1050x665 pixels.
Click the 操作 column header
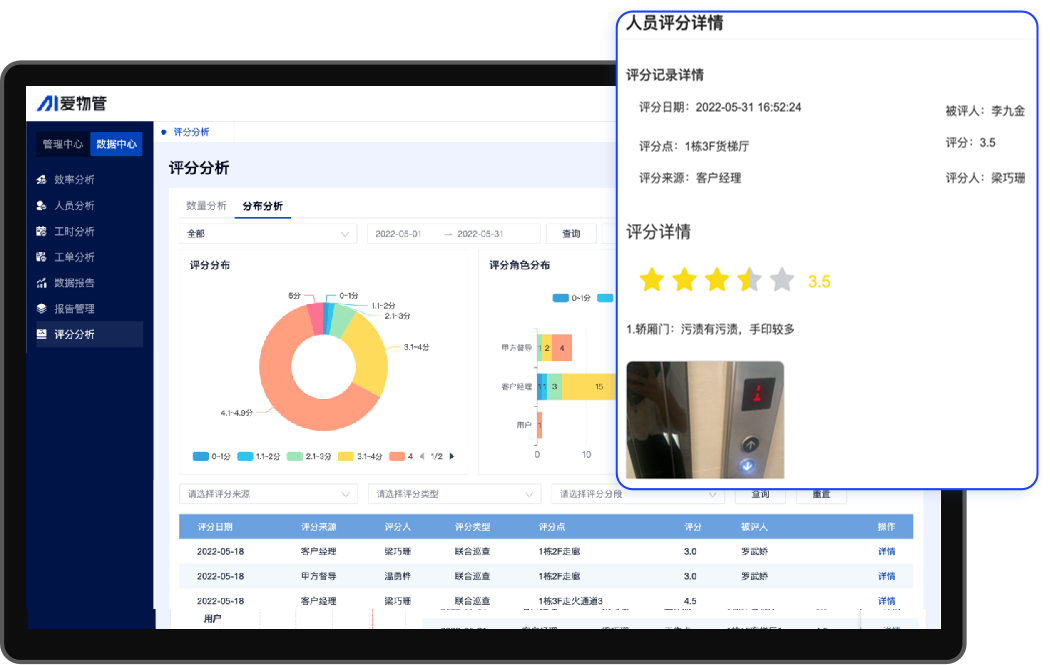pyautogui.click(x=887, y=527)
